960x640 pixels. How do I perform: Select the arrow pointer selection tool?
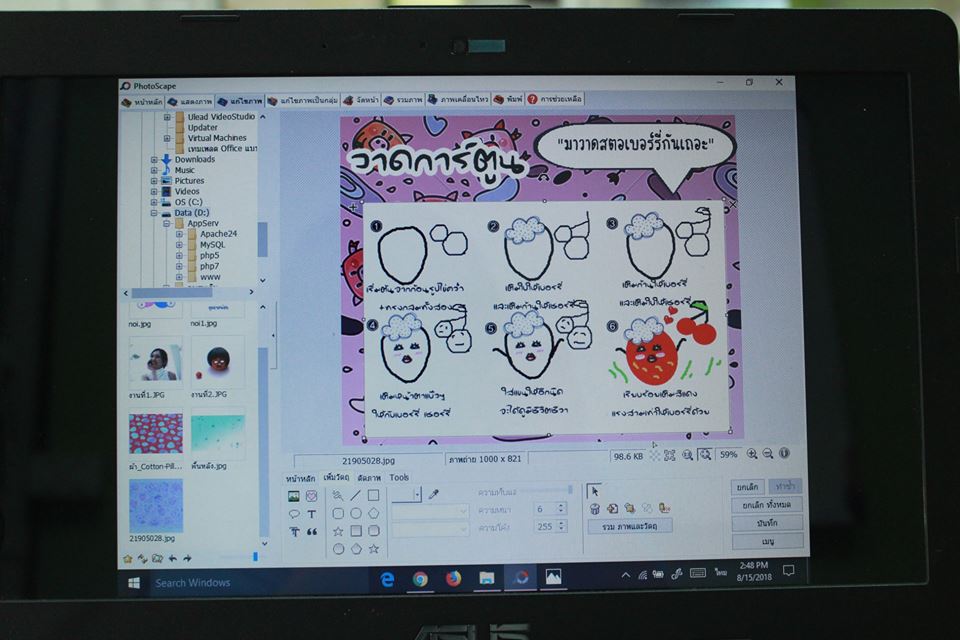594,490
